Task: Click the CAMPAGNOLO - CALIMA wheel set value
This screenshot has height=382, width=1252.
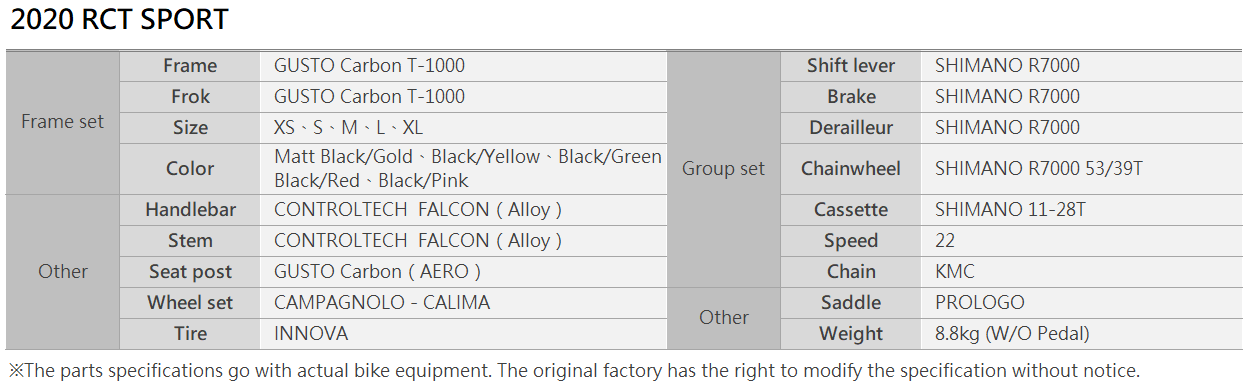Action: [382, 303]
